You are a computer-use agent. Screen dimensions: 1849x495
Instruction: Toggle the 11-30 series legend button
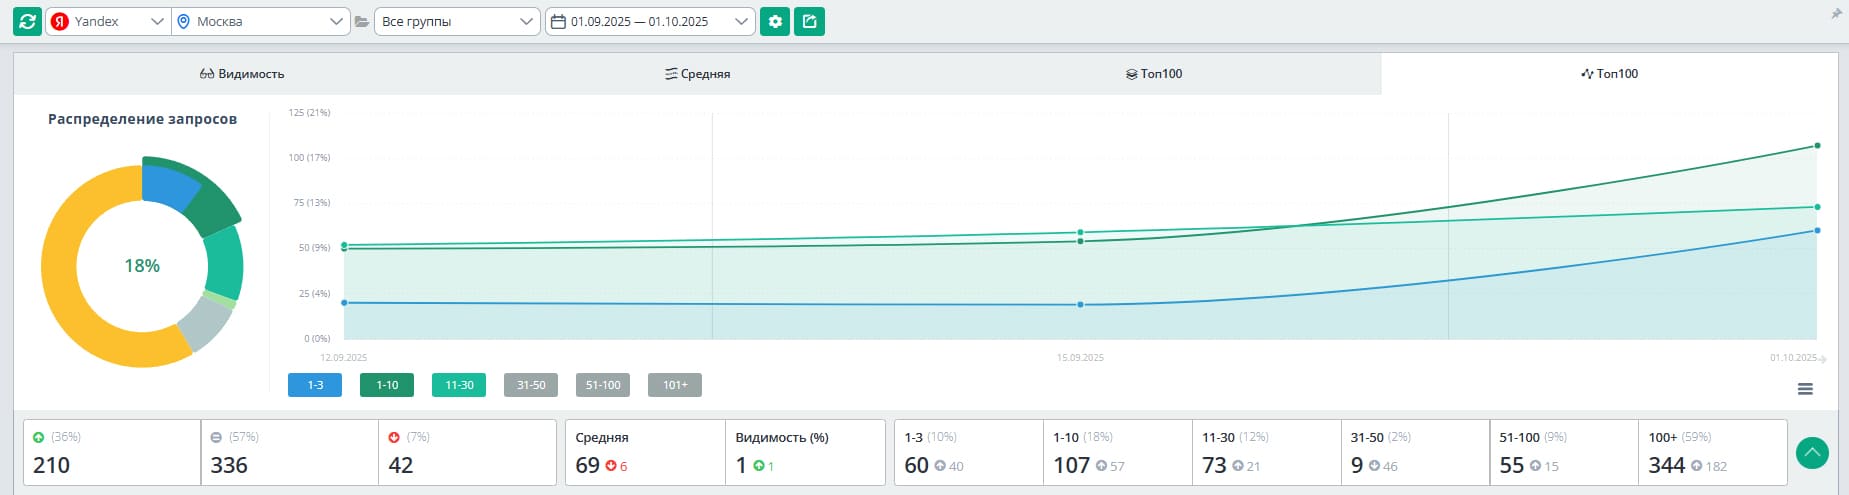coord(459,385)
